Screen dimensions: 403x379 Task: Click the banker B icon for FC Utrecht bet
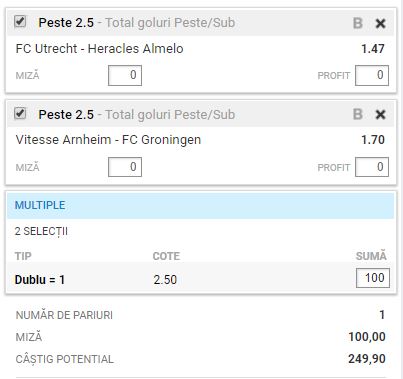point(357,23)
